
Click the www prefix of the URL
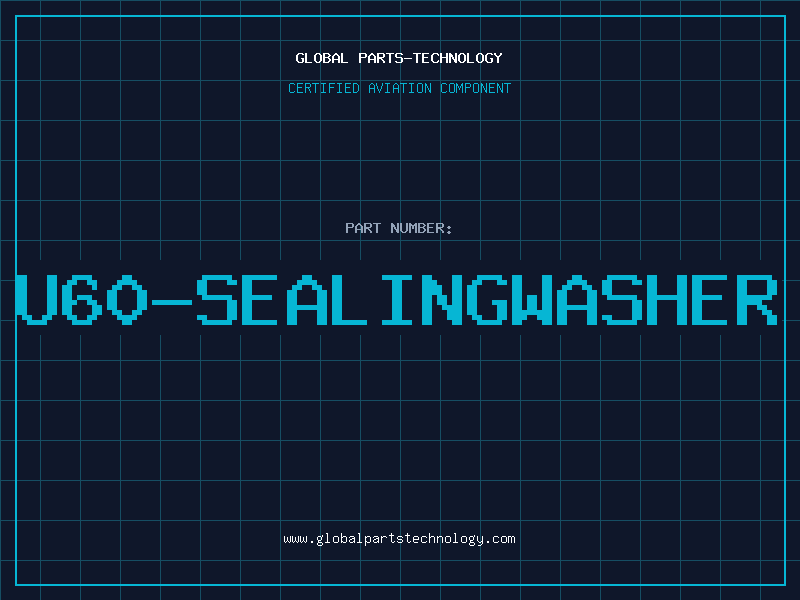(295, 539)
